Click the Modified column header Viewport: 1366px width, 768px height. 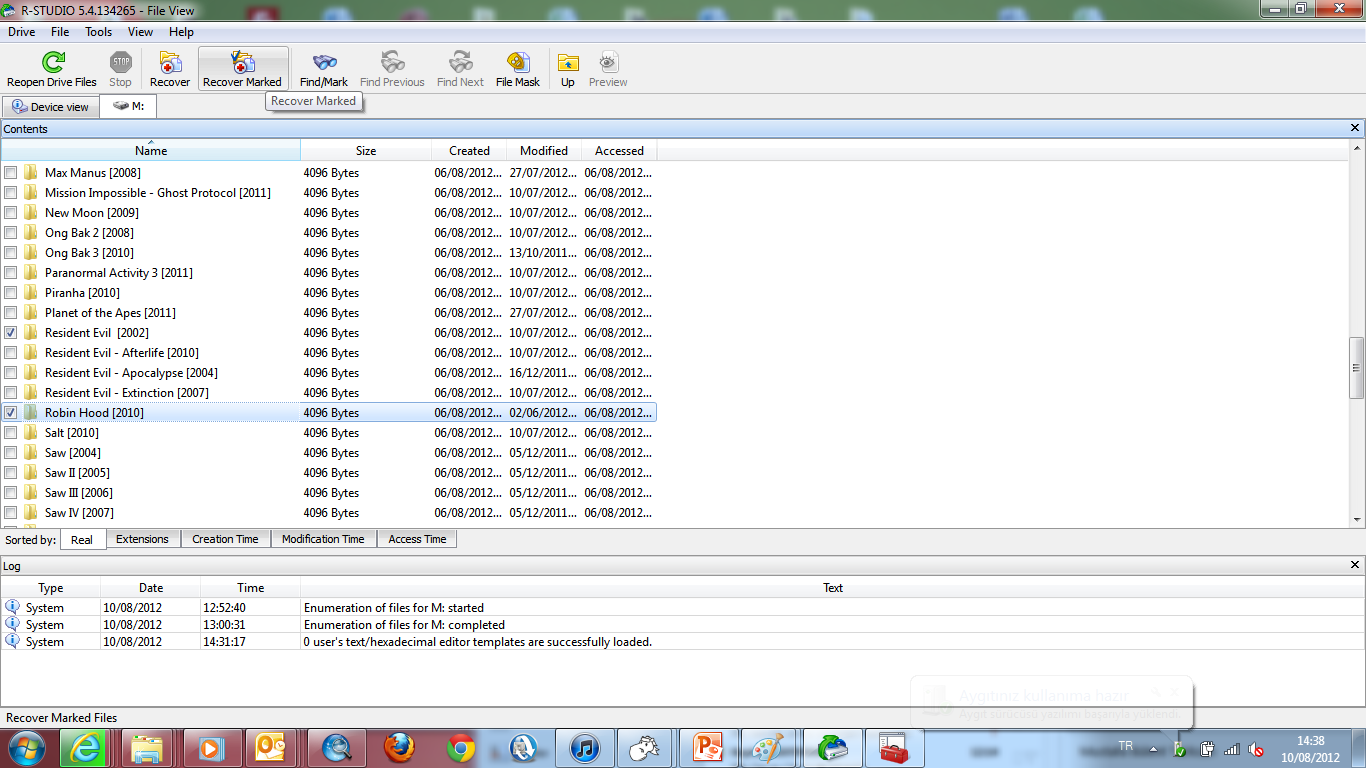[x=544, y=151]
